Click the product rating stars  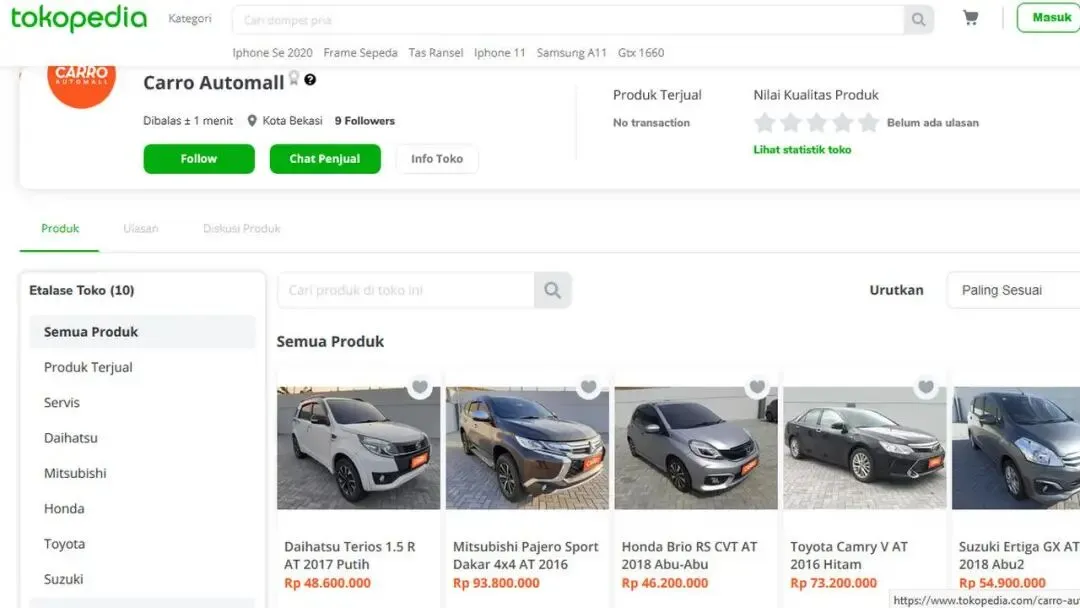[x=816, y=123]
